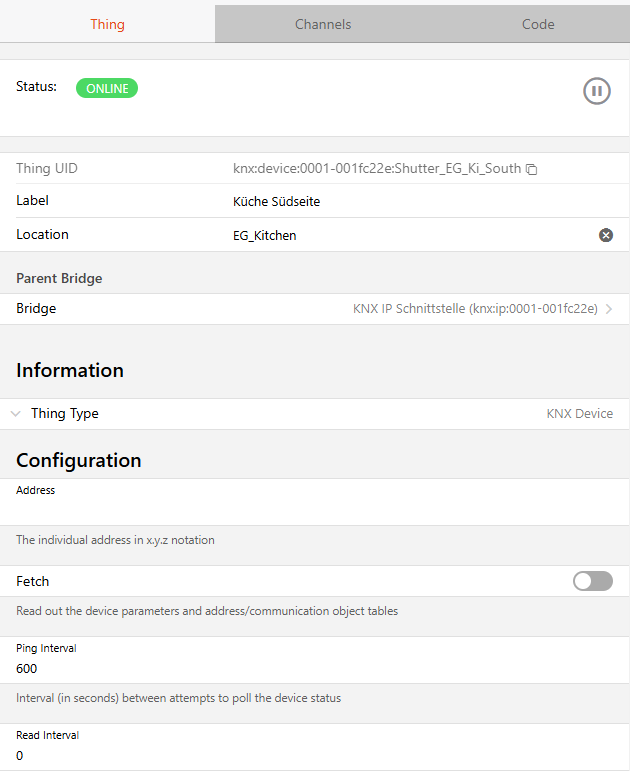Copy the Thing UID to clipboard

(531, 169)
